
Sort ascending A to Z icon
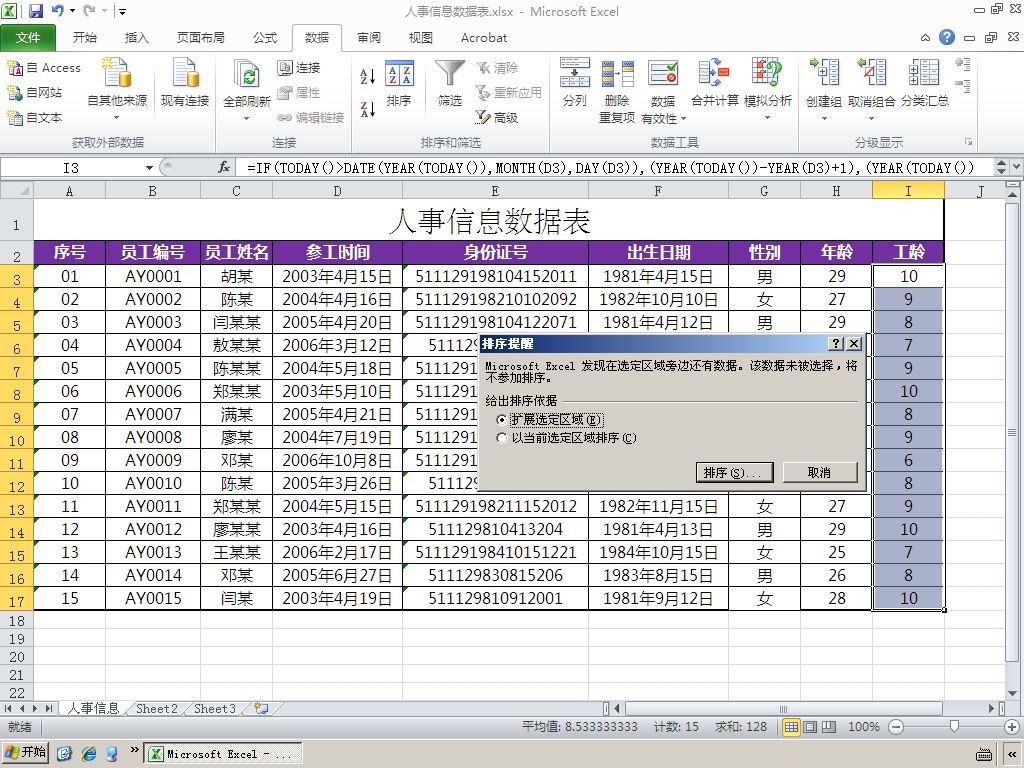click(368, 76)
